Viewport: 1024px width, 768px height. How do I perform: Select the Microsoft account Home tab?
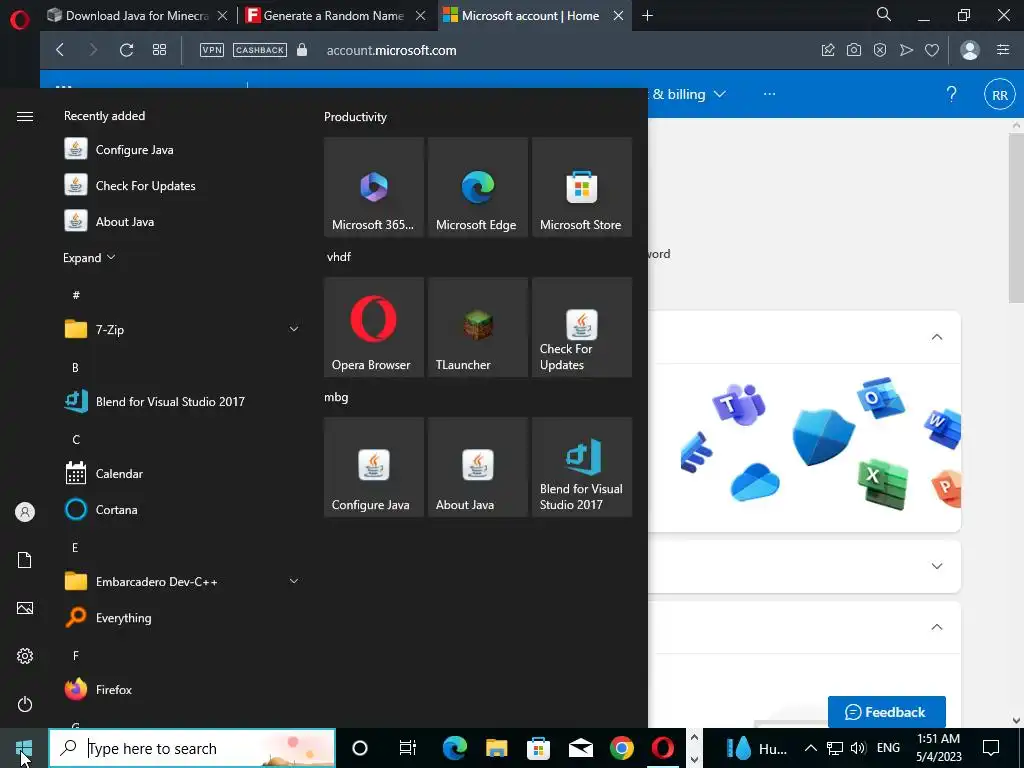click(x=530, y=16)
